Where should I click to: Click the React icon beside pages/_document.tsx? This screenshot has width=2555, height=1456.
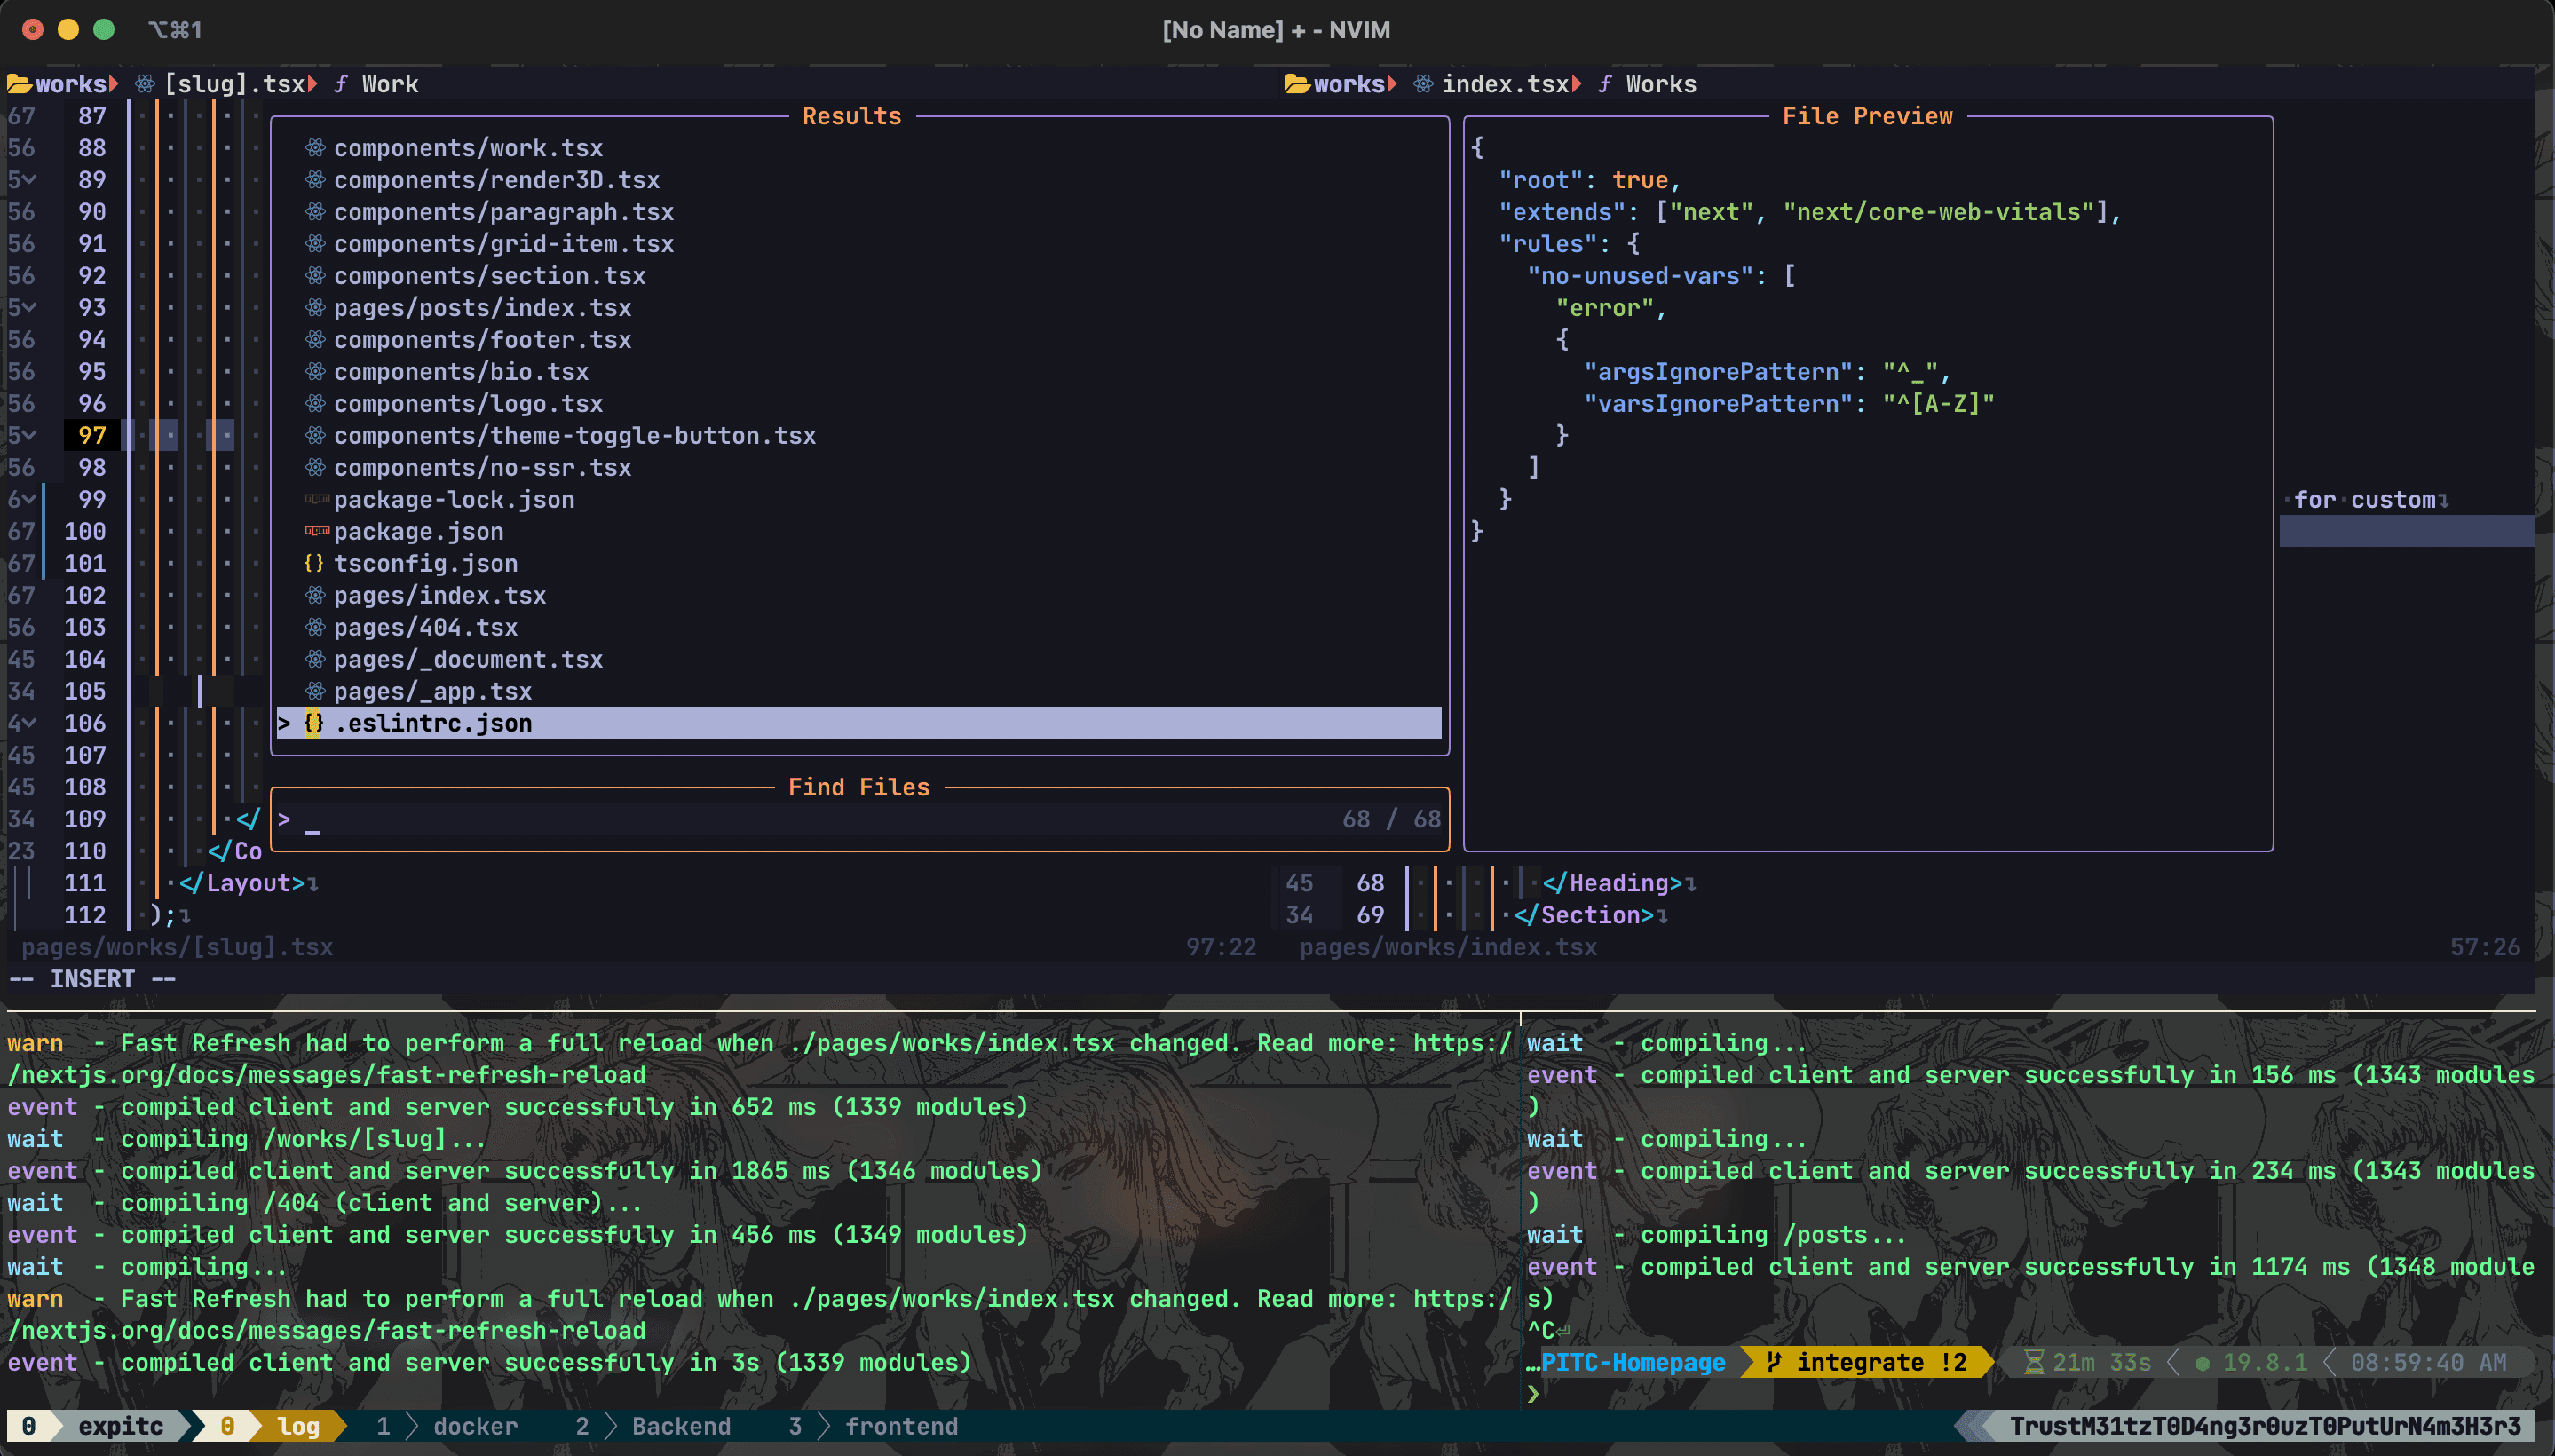point(315,660)
